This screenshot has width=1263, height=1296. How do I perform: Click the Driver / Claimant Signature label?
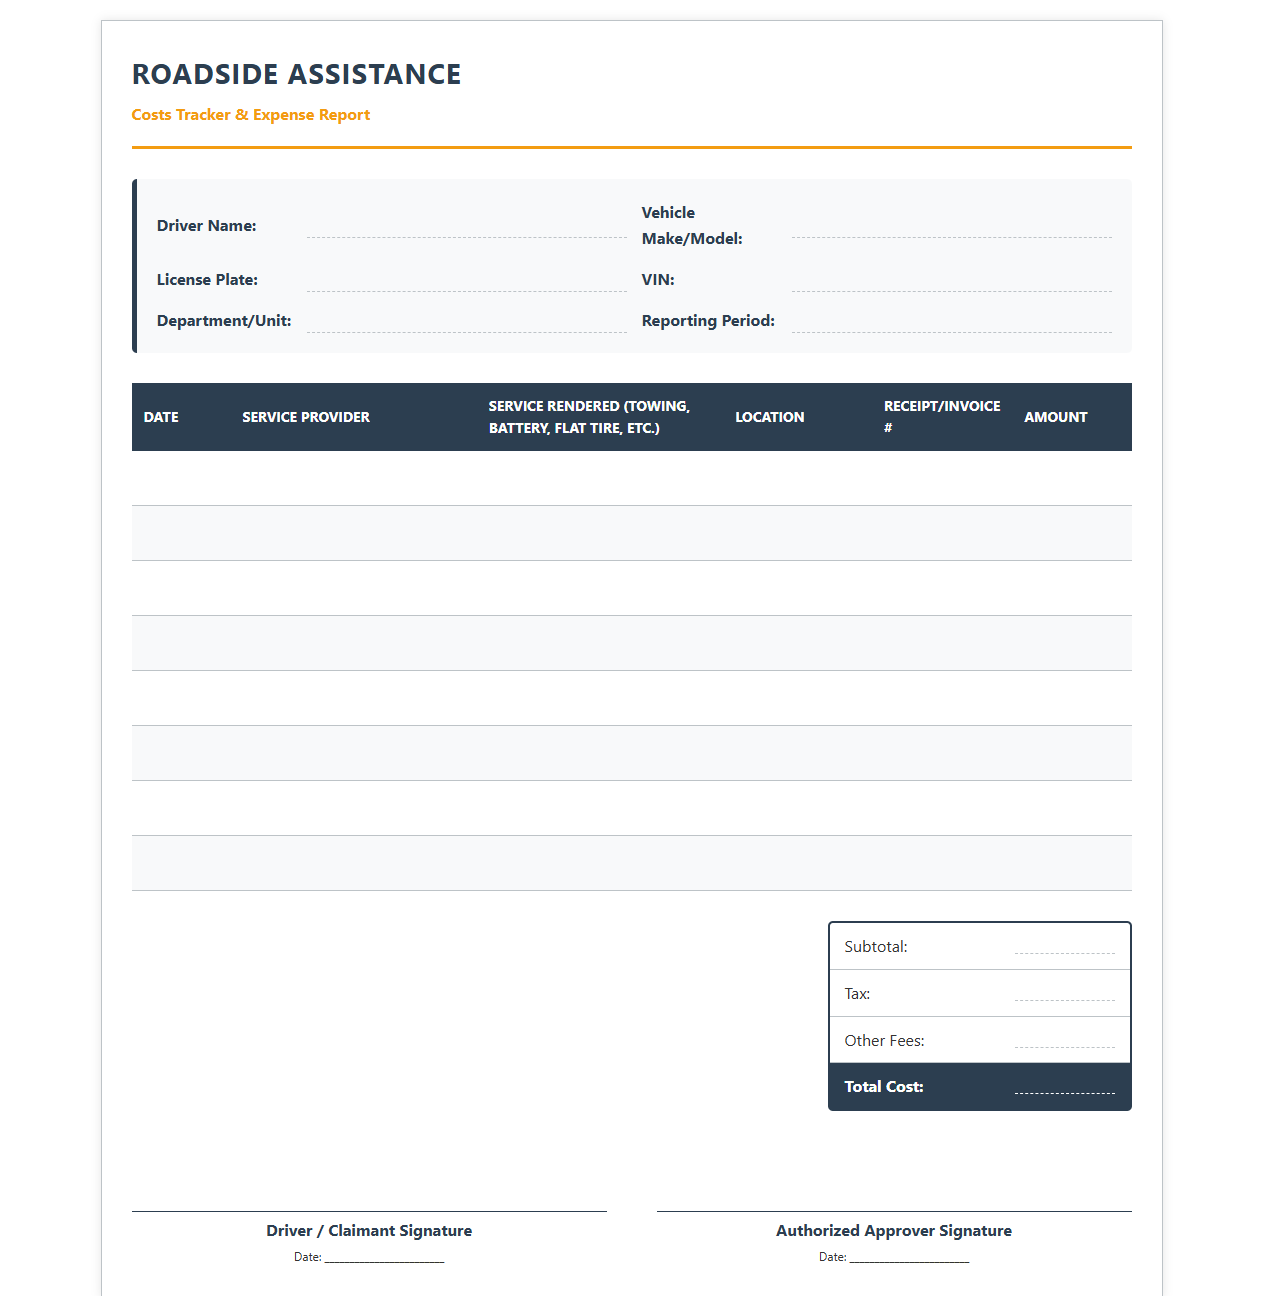(x=369, y=1231)
